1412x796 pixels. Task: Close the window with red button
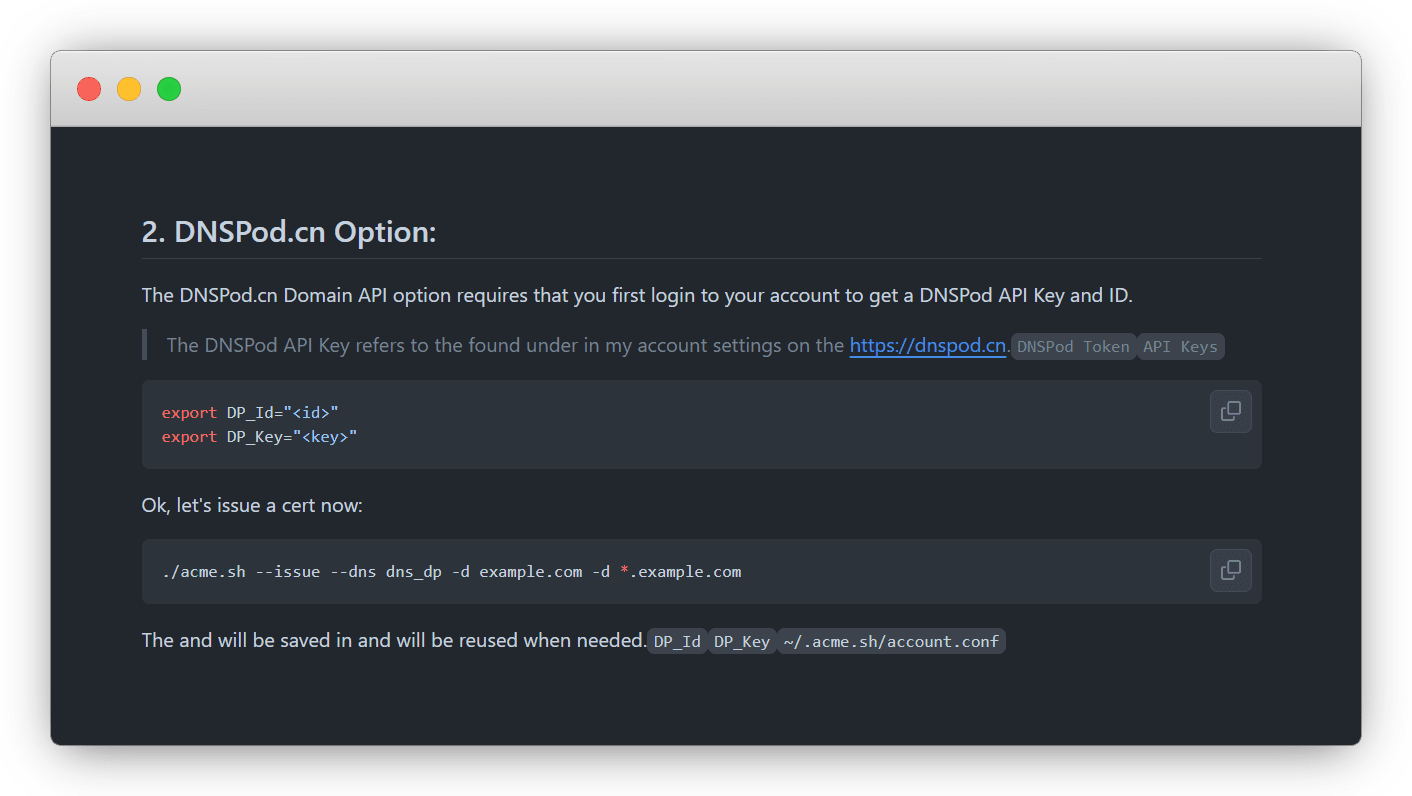point(89,89)
